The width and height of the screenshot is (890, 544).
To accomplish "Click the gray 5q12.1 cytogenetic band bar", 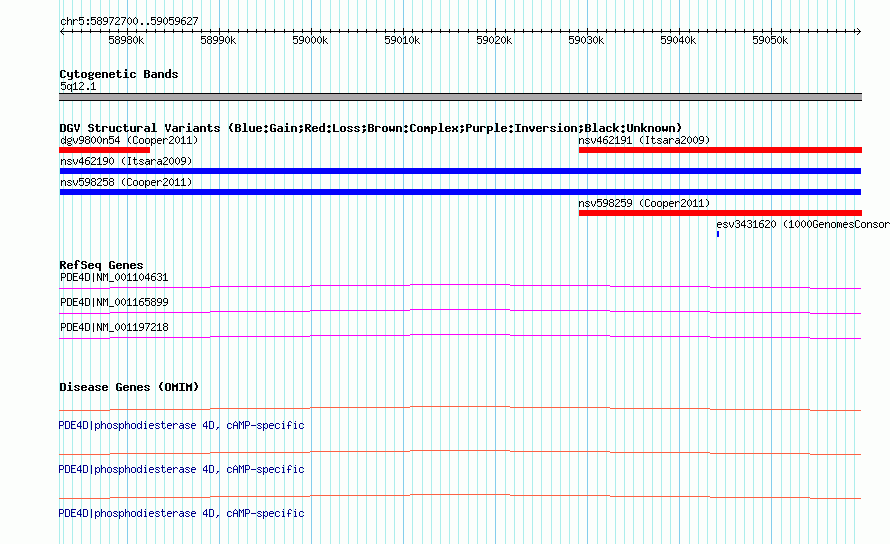I will pos(460,97).
